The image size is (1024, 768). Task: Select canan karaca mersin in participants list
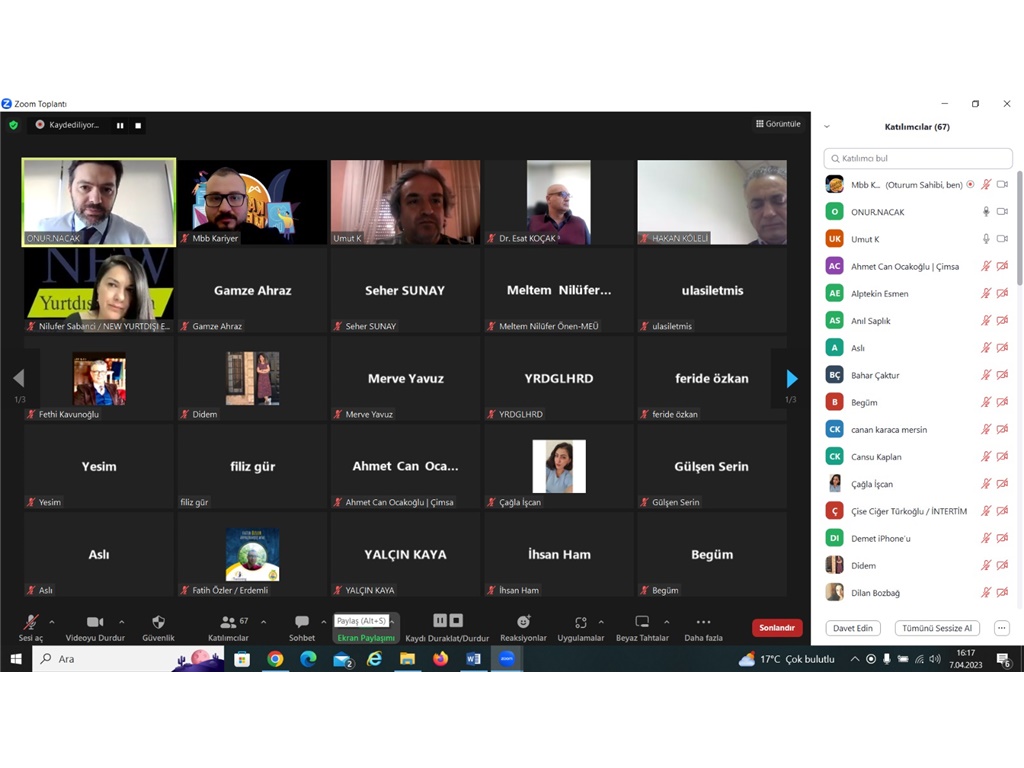coord(918,429)
